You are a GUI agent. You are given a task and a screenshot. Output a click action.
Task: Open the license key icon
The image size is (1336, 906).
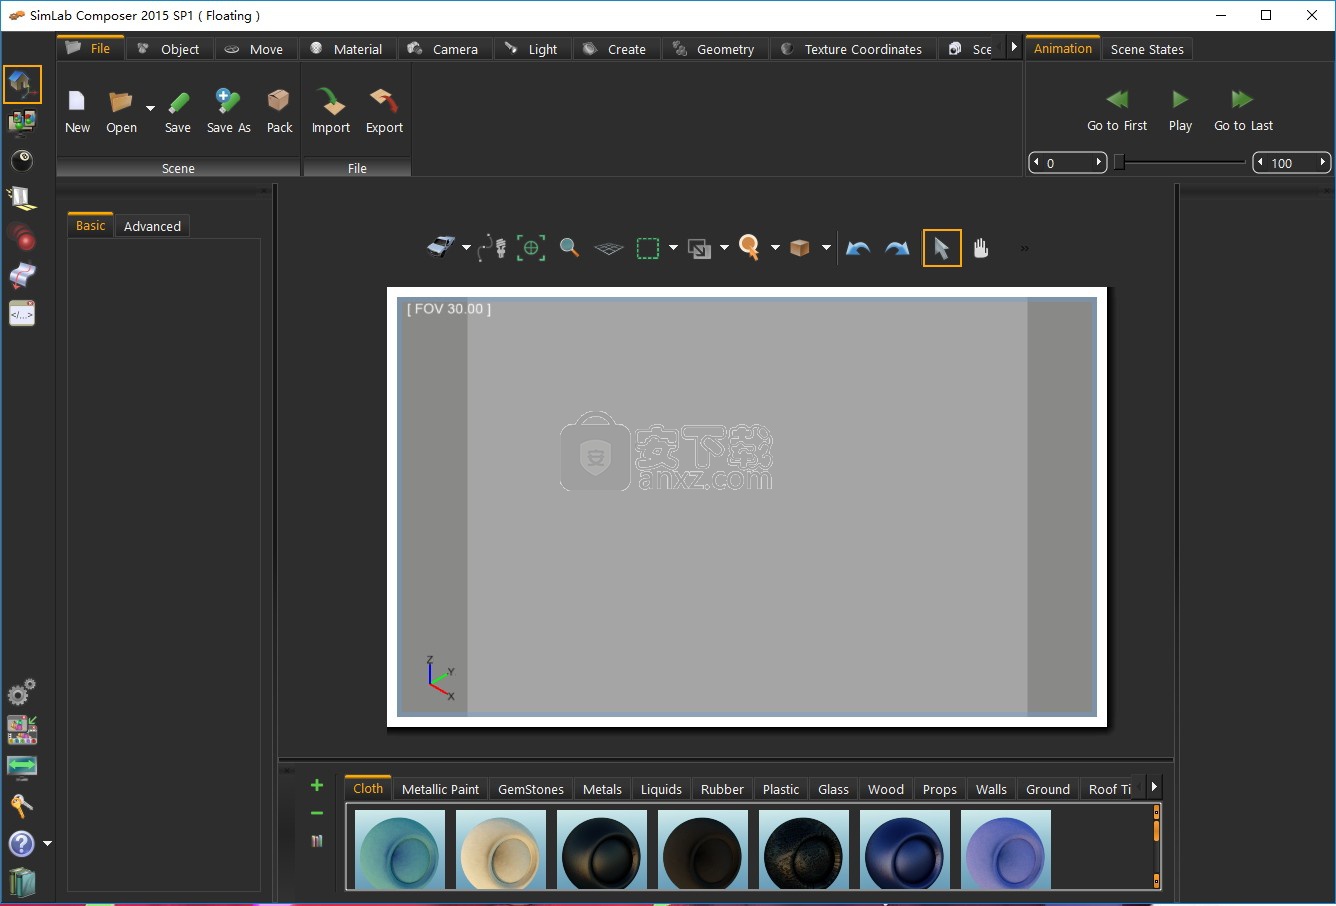[x=22, y=805]
